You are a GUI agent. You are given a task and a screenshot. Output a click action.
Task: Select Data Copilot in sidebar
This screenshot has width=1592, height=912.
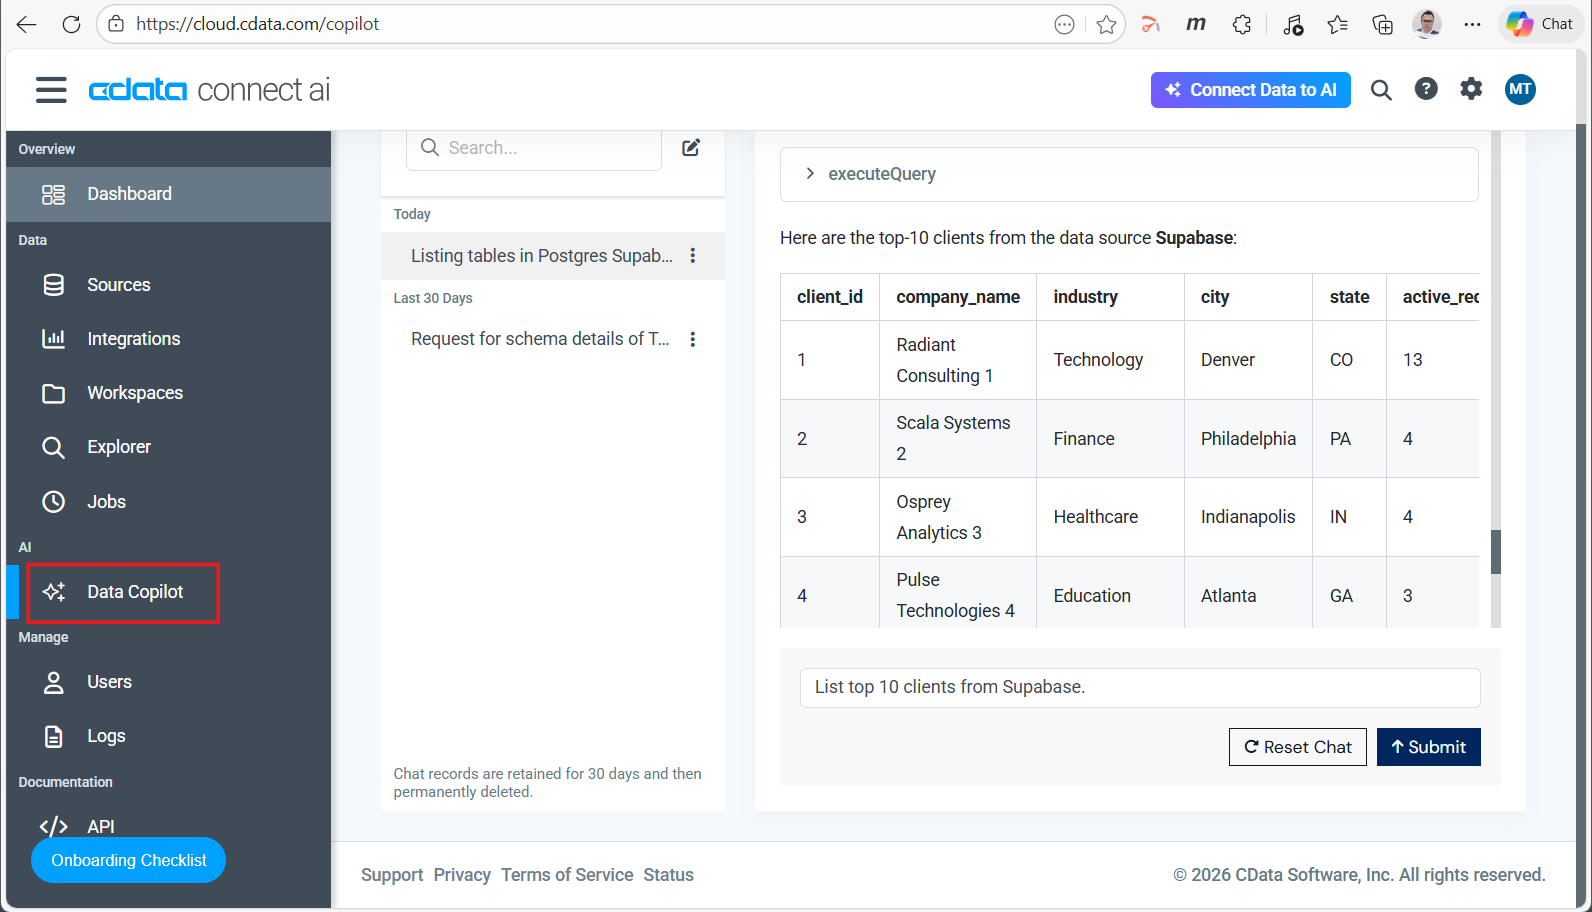point(134,592)
